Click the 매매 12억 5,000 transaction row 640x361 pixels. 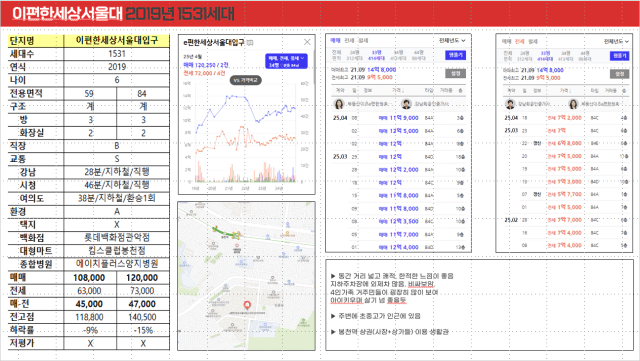tap(398, 131)
